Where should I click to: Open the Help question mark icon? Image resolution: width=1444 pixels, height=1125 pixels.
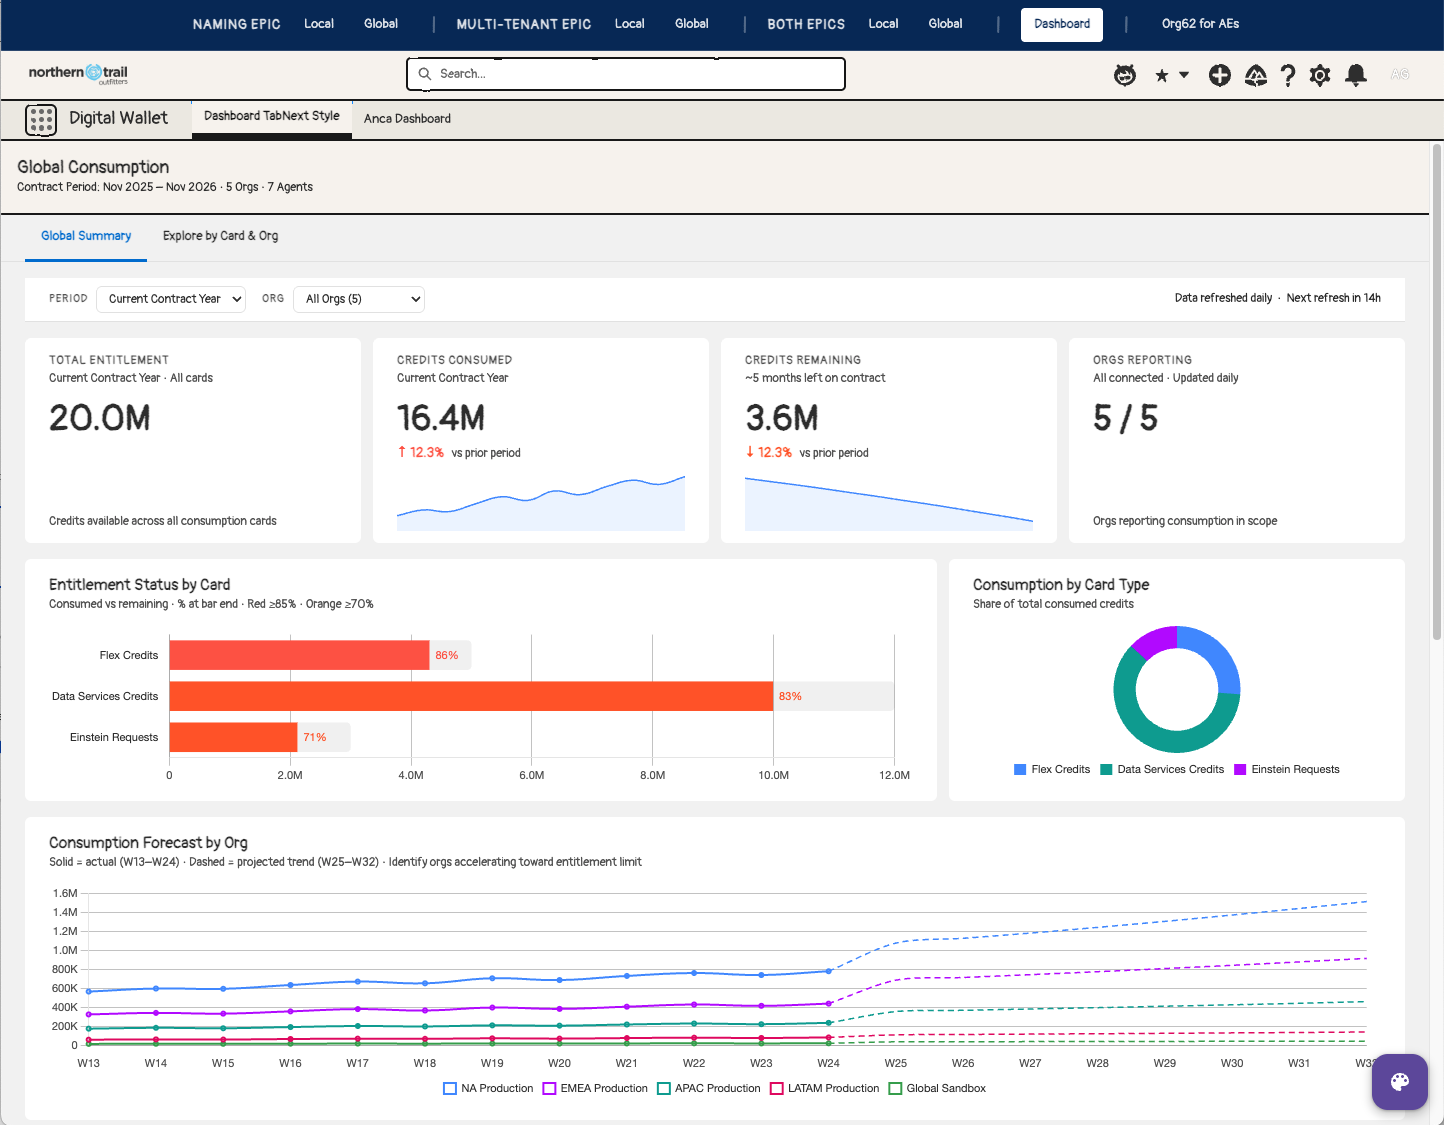pyautogui.click(x=1288, y=75)
